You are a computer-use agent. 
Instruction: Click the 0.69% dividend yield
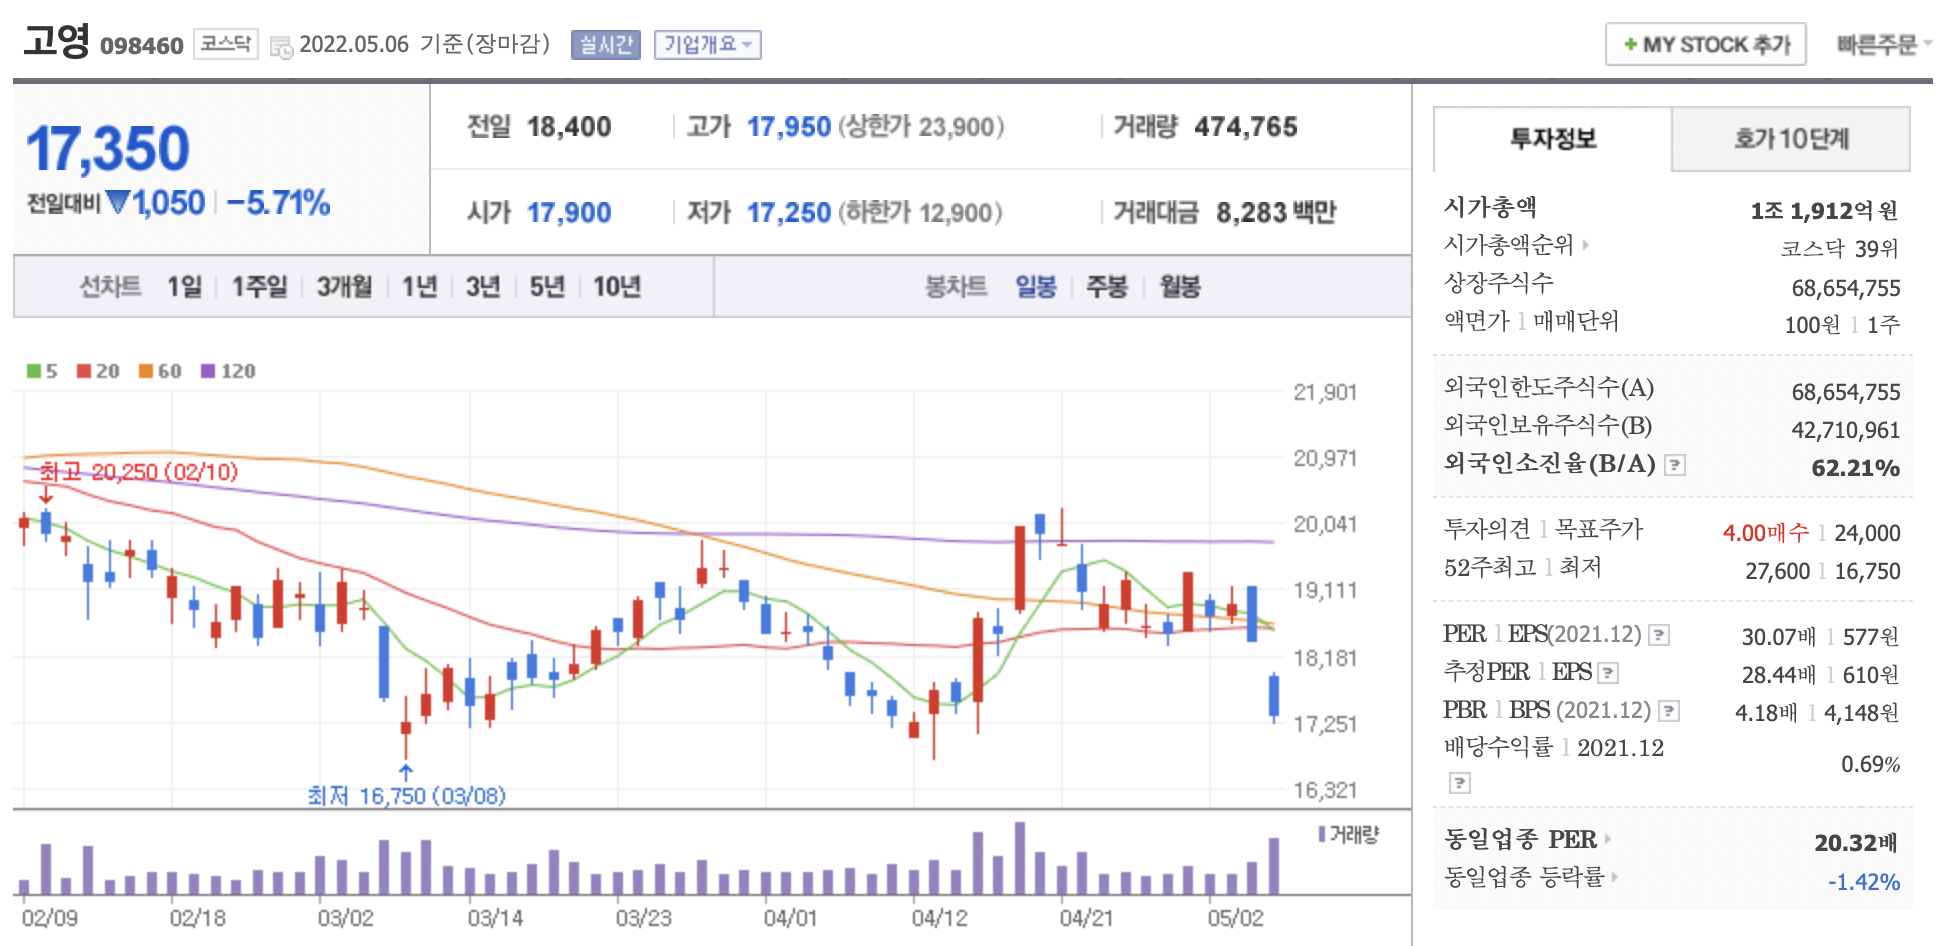tap(1870, 765)
